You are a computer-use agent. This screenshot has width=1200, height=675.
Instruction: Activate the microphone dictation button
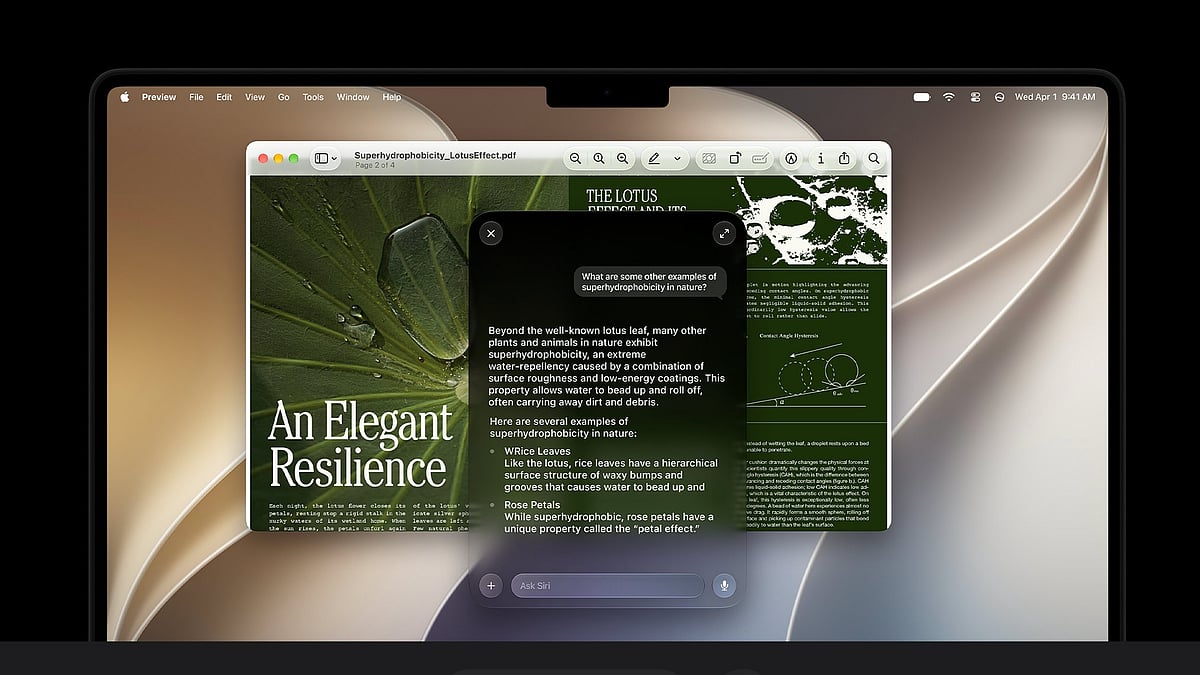click(724, 586)
